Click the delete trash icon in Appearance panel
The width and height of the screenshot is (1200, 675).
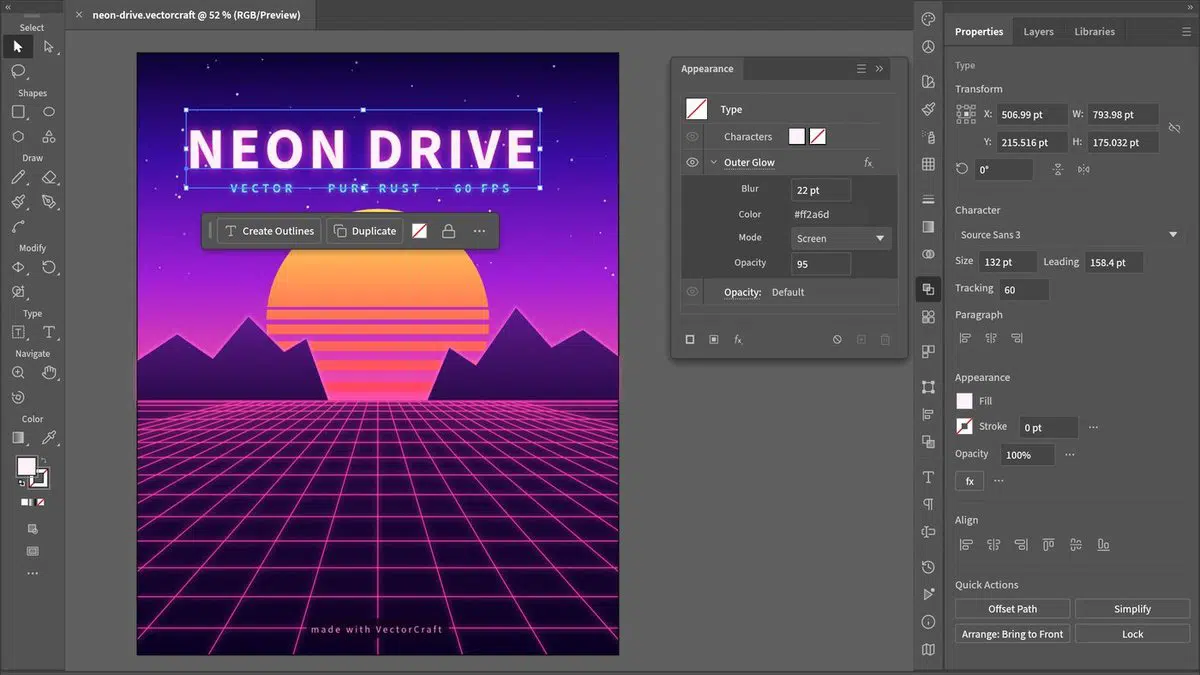tap(885, 340)
